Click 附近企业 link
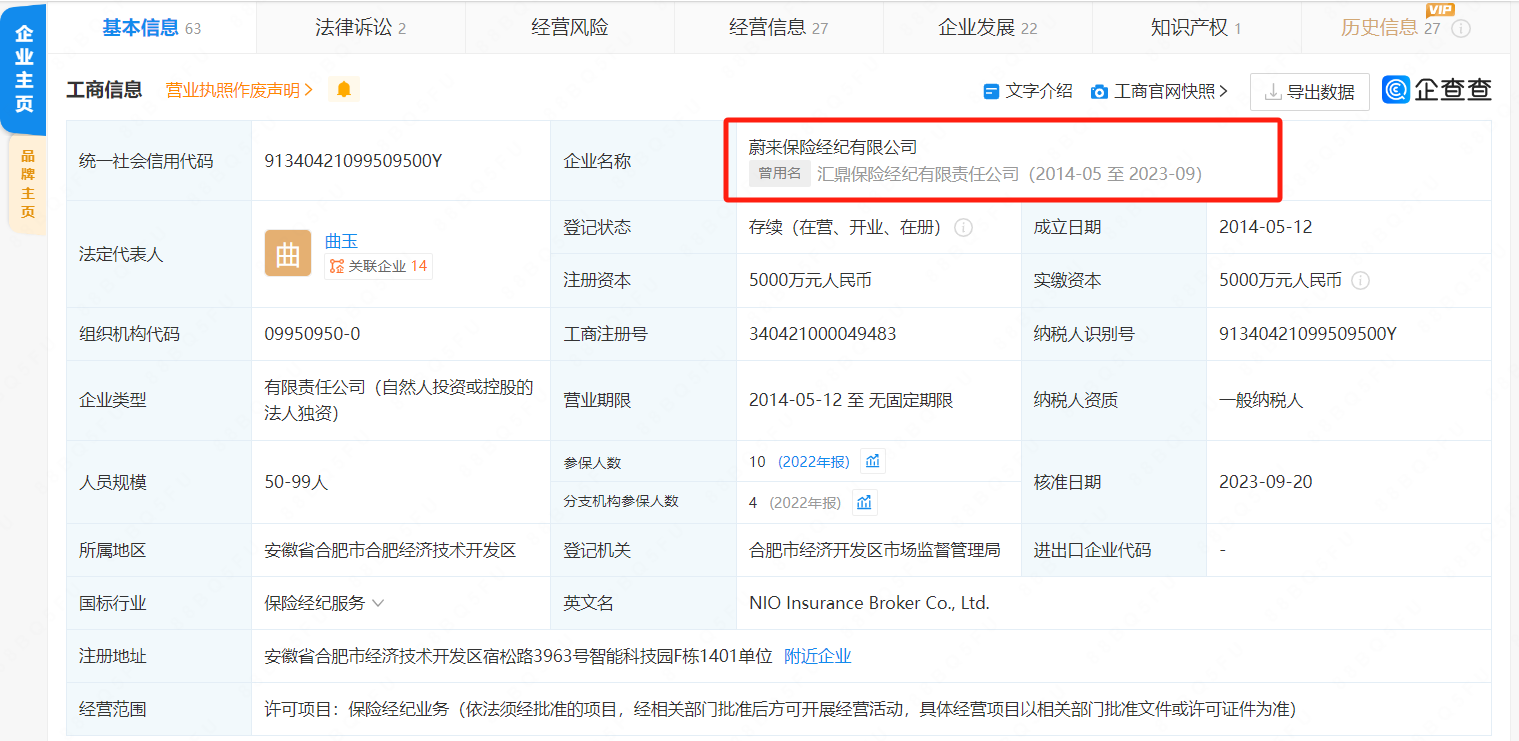This screenshot has height=741, width=1519. click(x=818, y=656)
